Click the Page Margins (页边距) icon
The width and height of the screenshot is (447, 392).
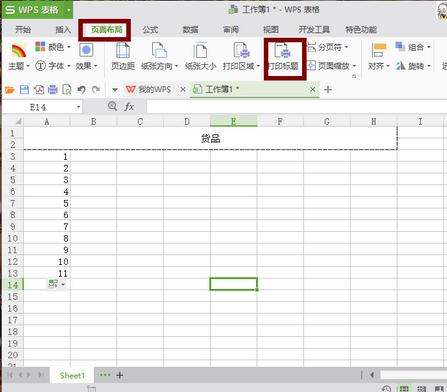tap(123, 57)
